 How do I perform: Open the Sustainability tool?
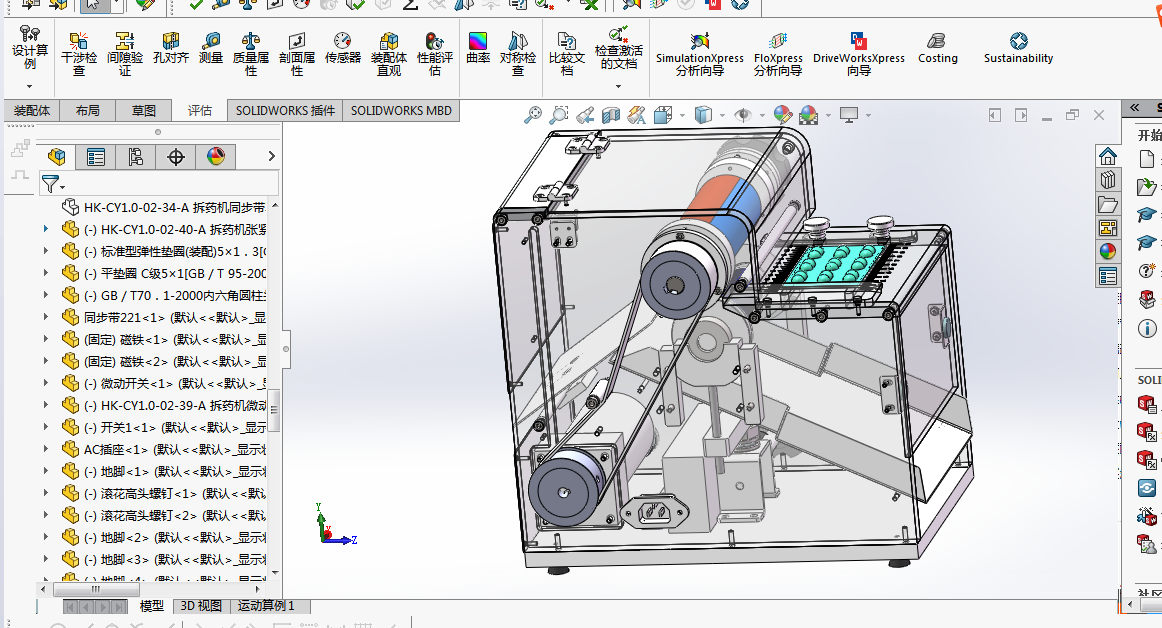point(1018,47)
